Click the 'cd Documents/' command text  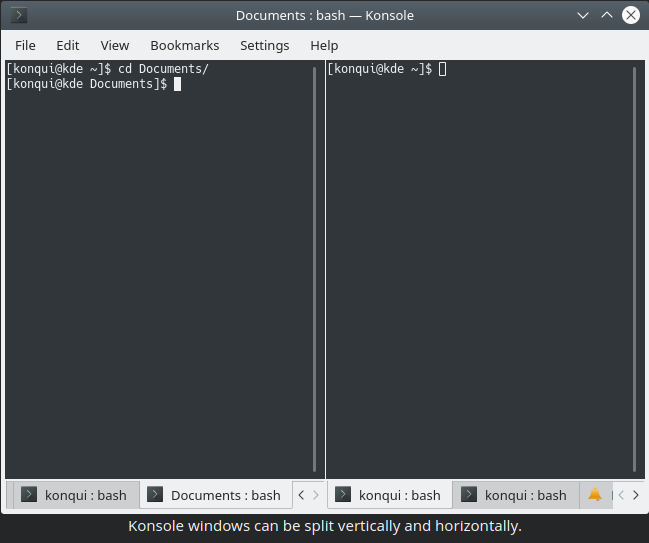point(163,69)
